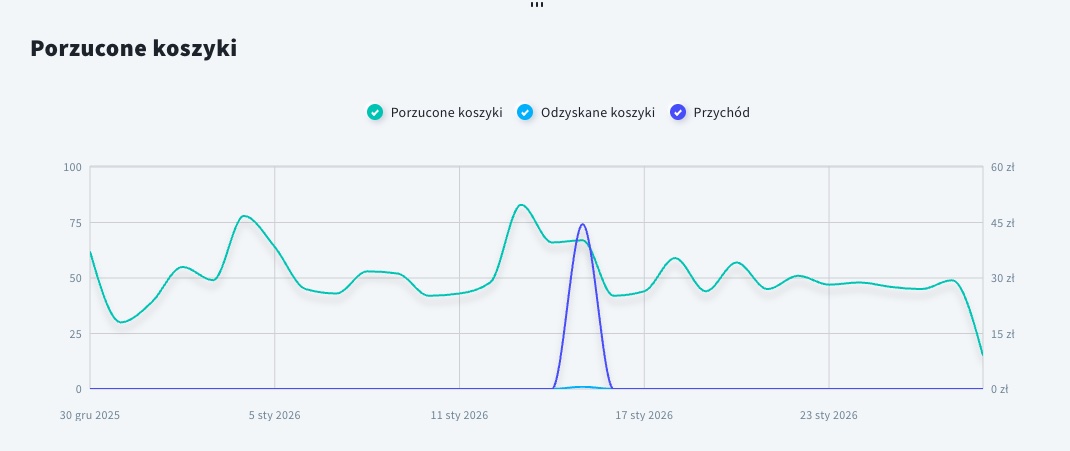Click the Przychód legend text label
Screen dimensions: 1070x451
(721, 113)
